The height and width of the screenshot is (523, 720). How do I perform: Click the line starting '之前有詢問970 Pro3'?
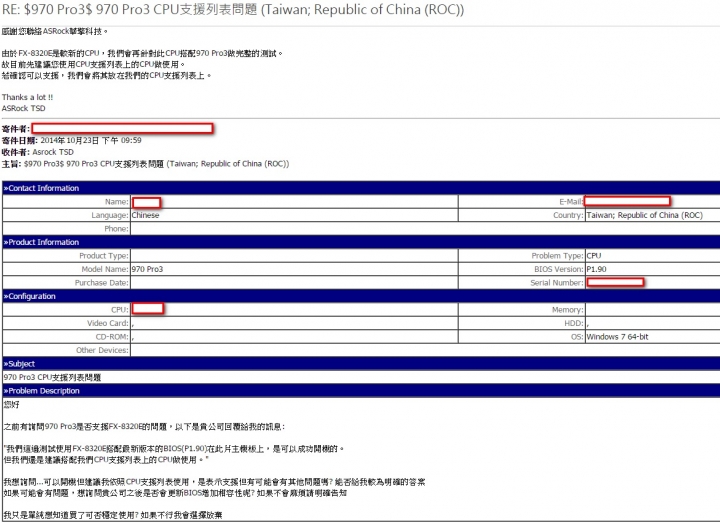tap(144, 427)
